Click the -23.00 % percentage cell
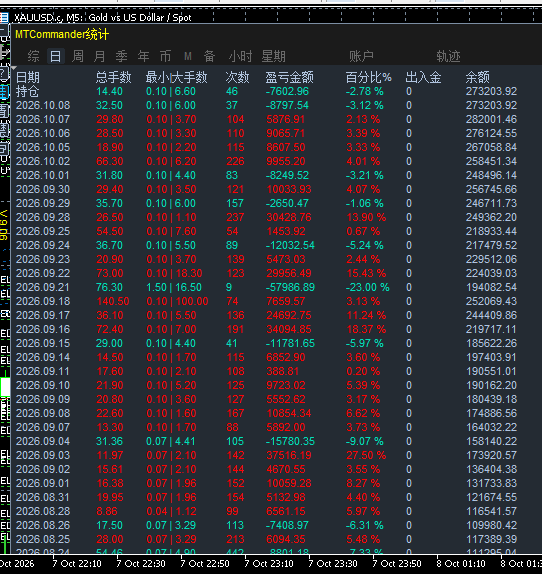This screenshot has height=574, width=542. pyautogui.click(x=368, y=287)
